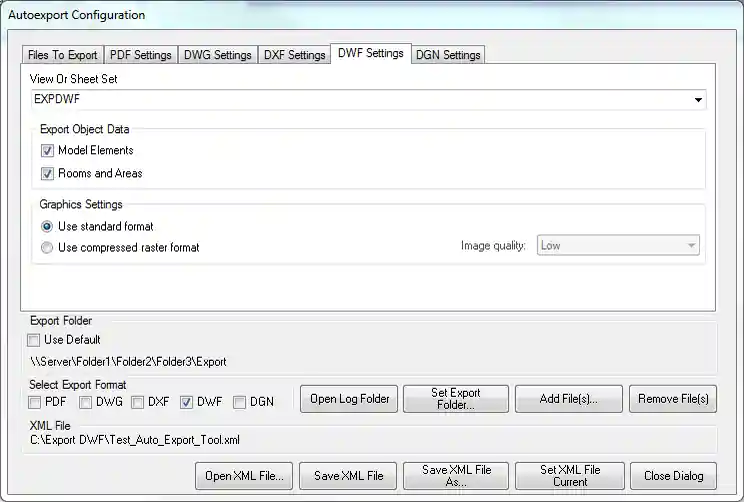The image size is (744, 502).
Task: Open the Image quality dropdown
Action: (618, 246)
